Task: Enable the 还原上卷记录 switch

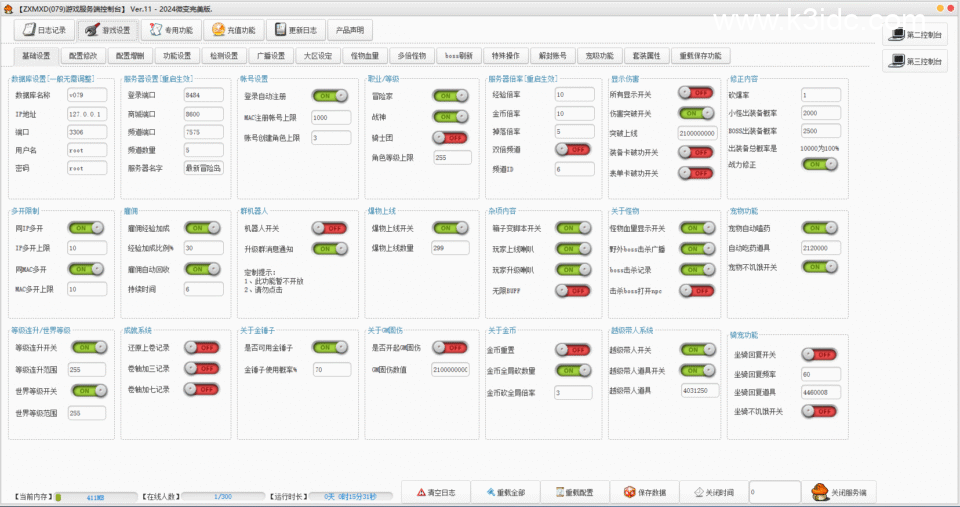Action: tap(201, 347)
